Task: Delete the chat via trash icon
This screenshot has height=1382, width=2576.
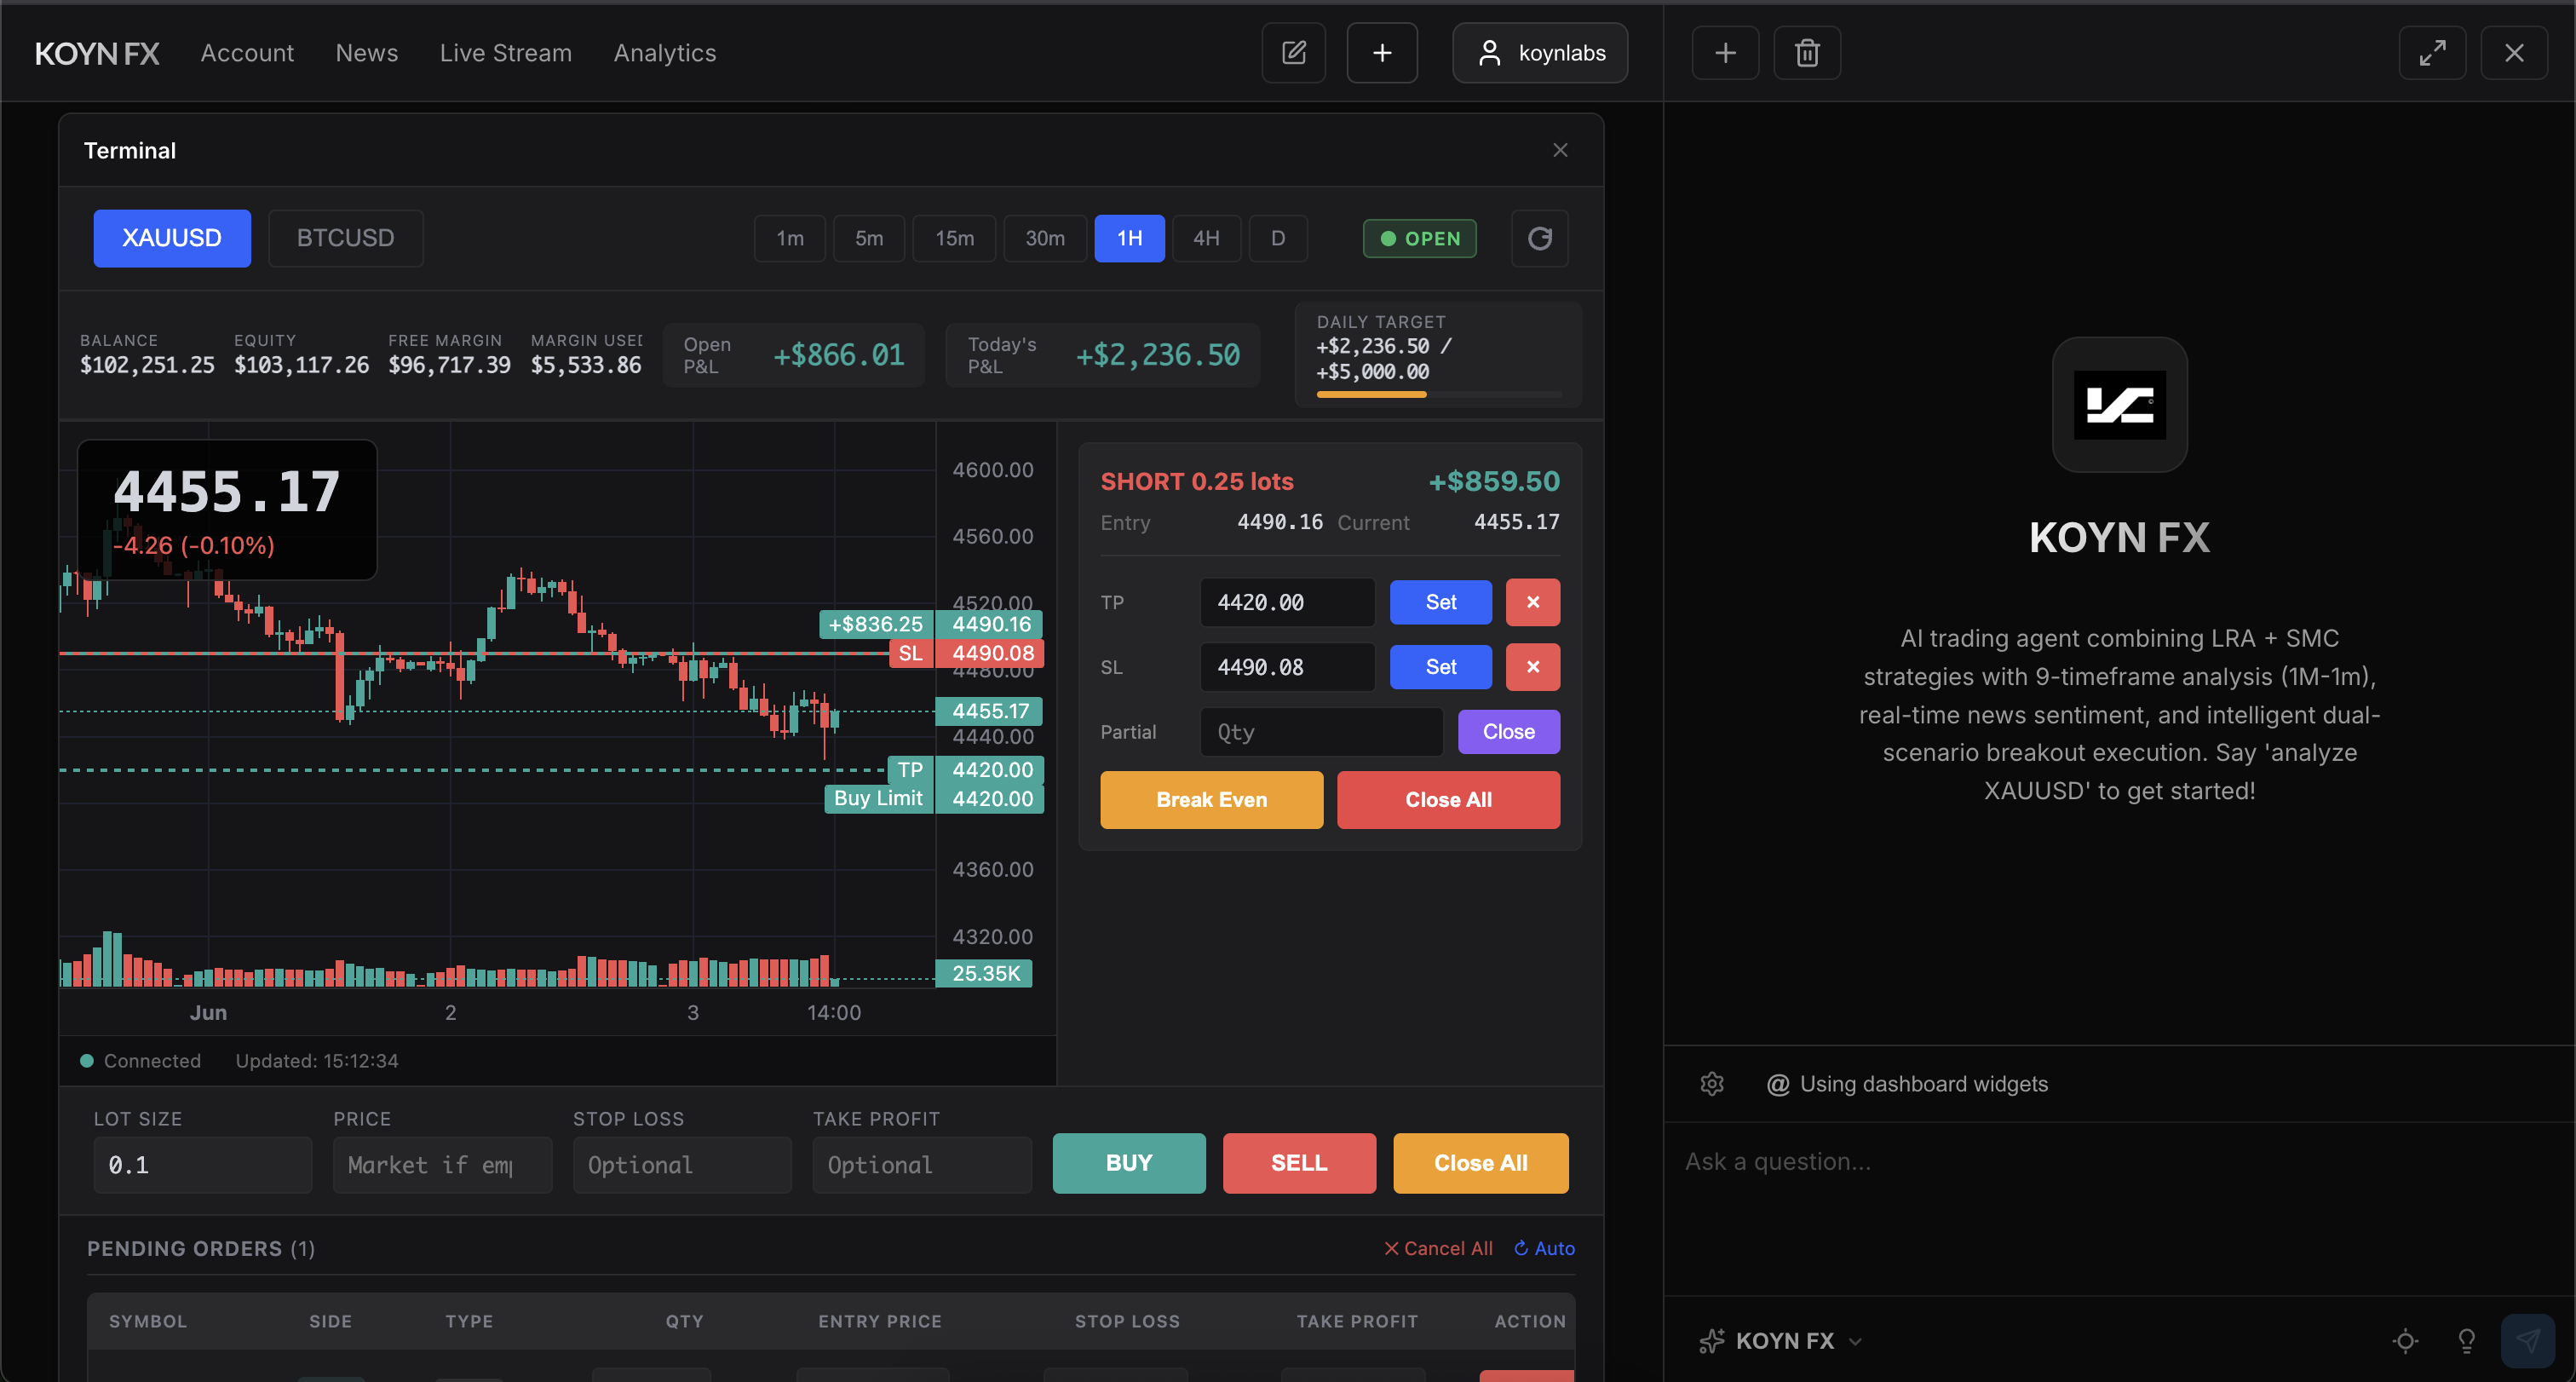Action: pyautogui.click(x=1806, y=53)
